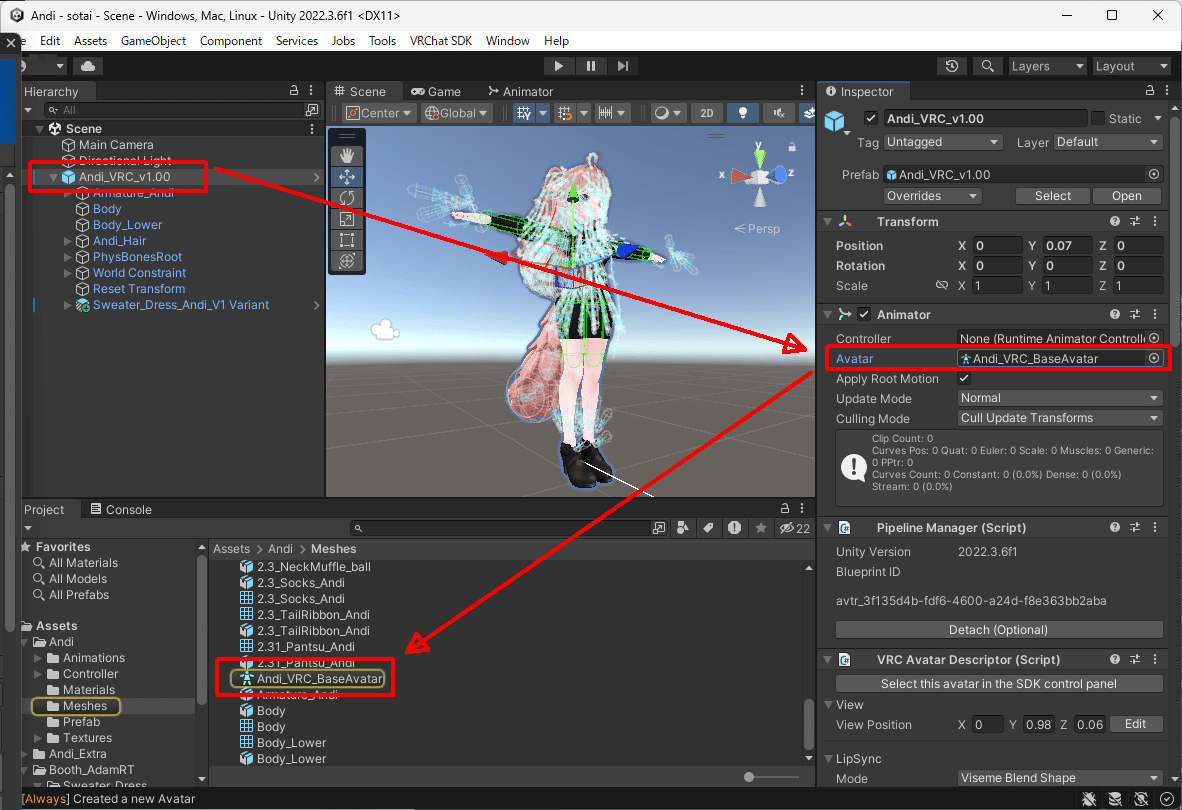The width and height of the screenshot is (1182, 810).
Task: Toggle the GameObject active checkbox
Action: tap(871, 118)
